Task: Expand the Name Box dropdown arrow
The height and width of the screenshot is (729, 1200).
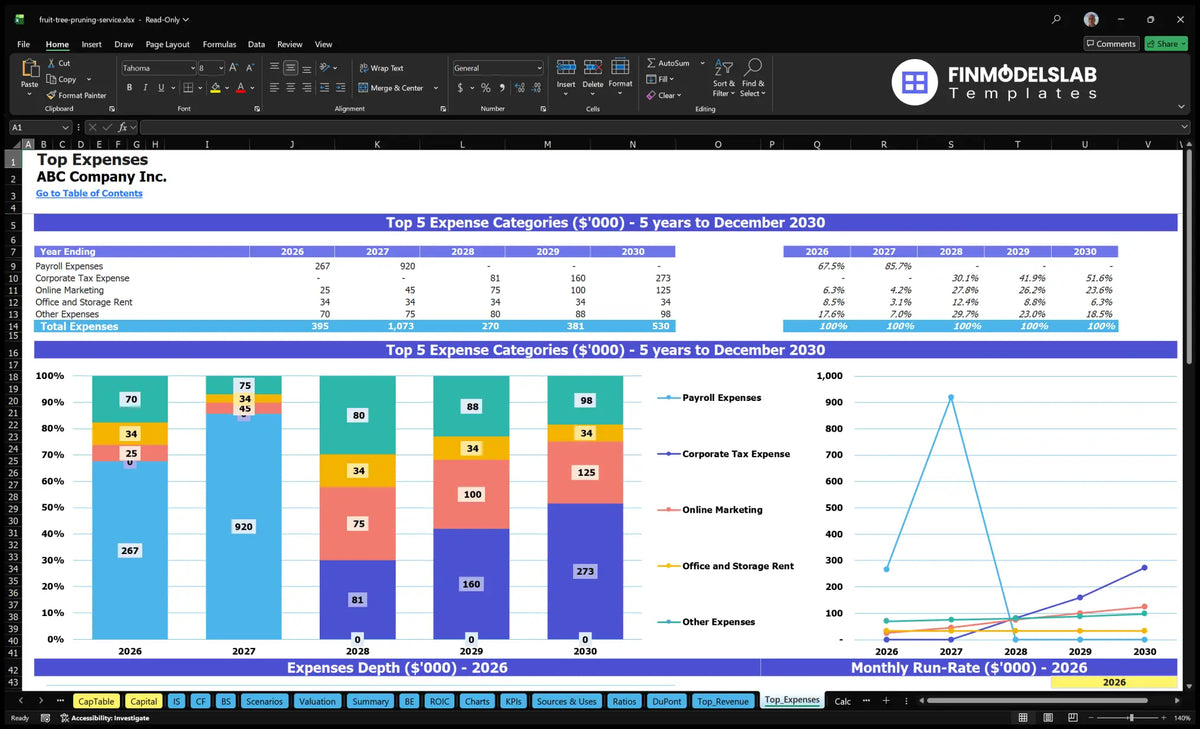Action: pyautogui.click(x=65, y=127)
